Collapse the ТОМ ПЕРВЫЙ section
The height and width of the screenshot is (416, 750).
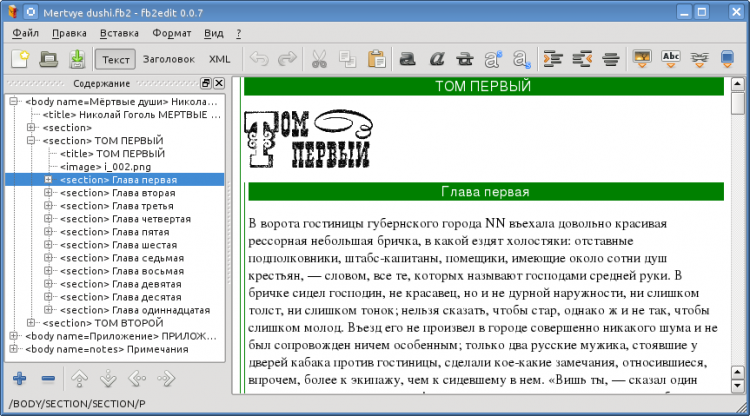click(x=31, y=140)
